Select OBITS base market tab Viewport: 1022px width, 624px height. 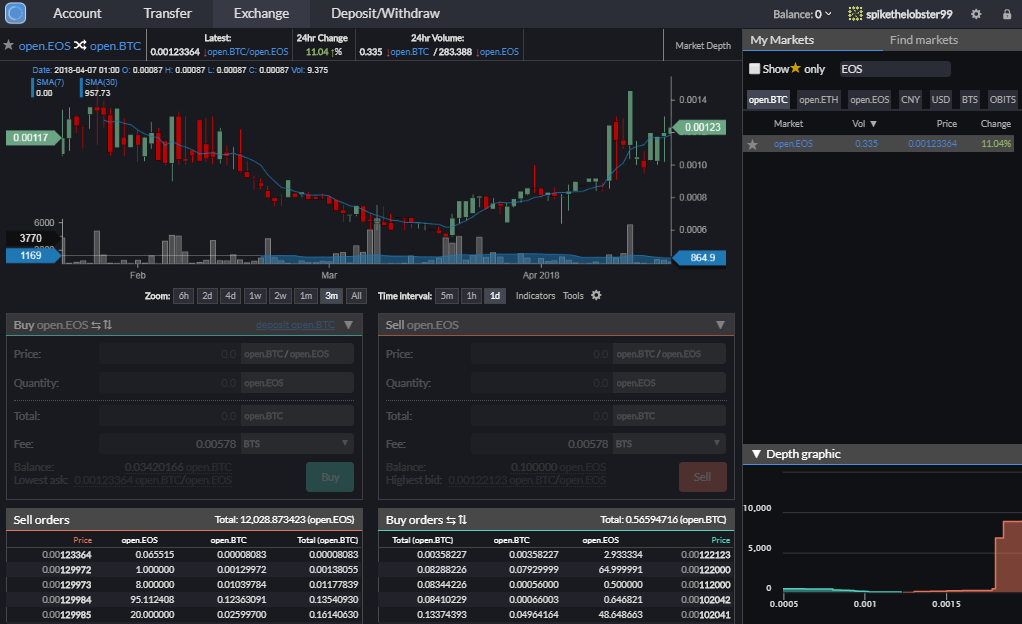[x=1002, y=100]
